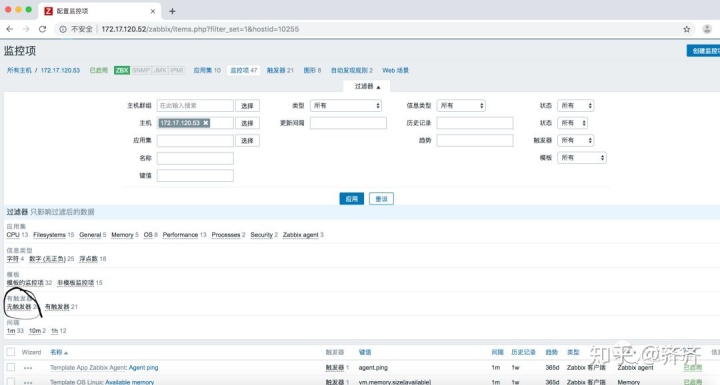
Task: Go to 应用集 10 tab
Action: pyautogui.click(x=207, y=70)
